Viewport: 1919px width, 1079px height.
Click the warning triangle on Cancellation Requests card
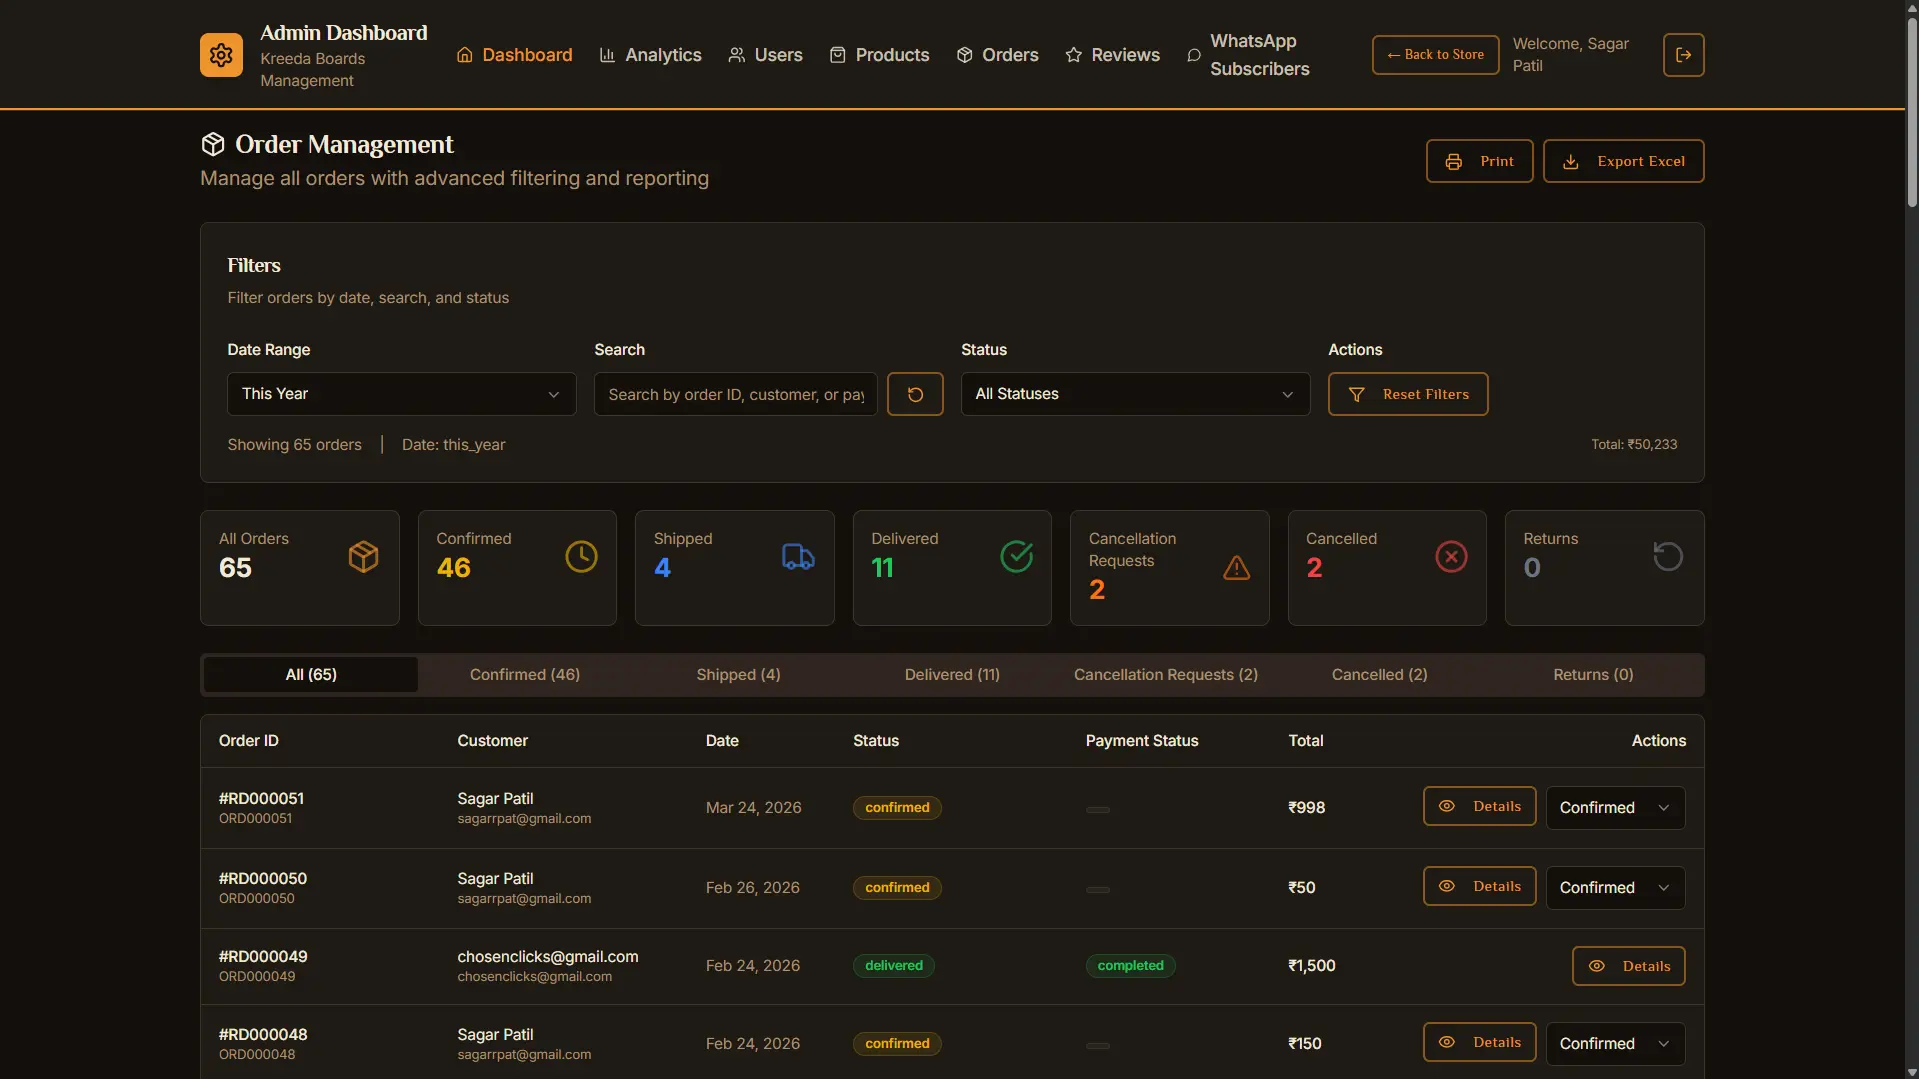pyautogui.click(x=1235, y=568)
